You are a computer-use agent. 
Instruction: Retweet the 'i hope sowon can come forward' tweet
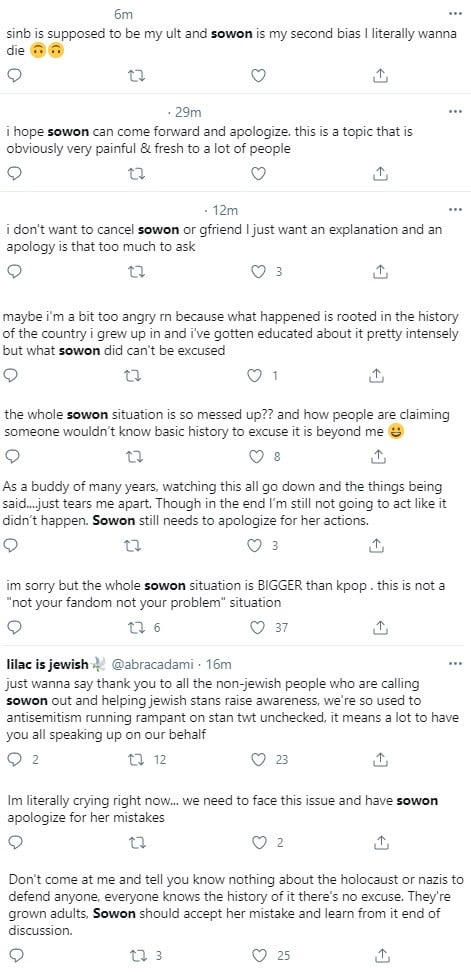coord(135,174)
